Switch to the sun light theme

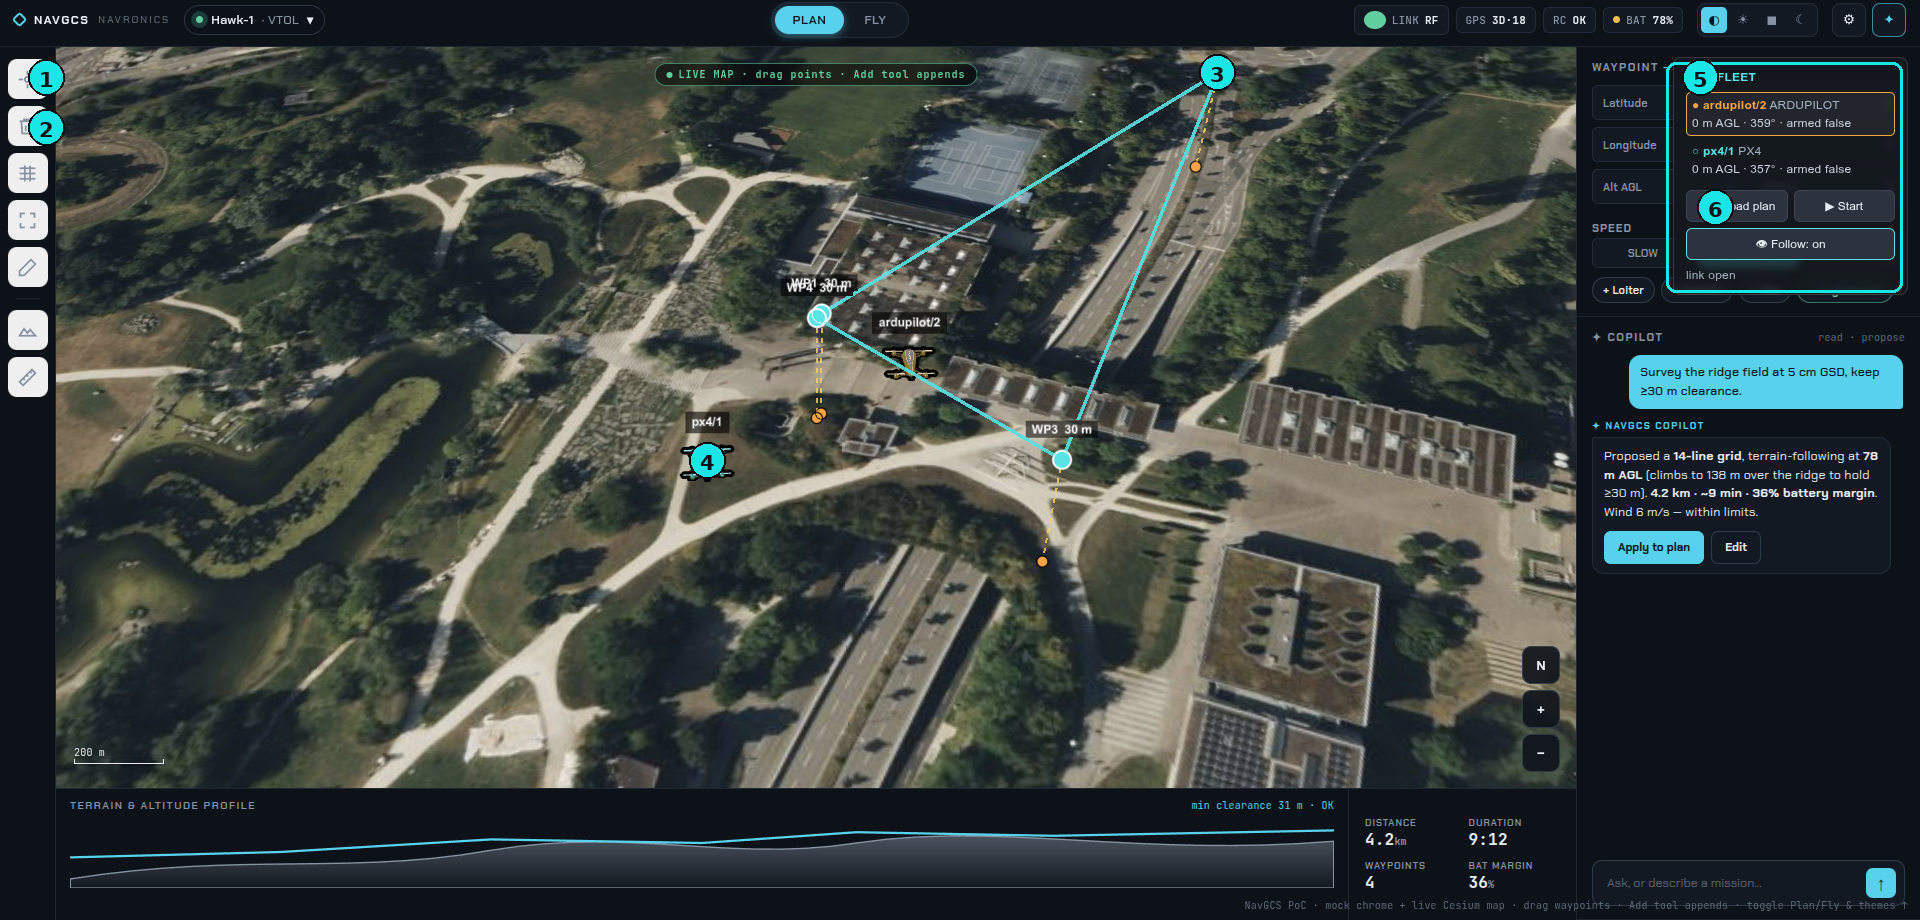[1743, 20]
